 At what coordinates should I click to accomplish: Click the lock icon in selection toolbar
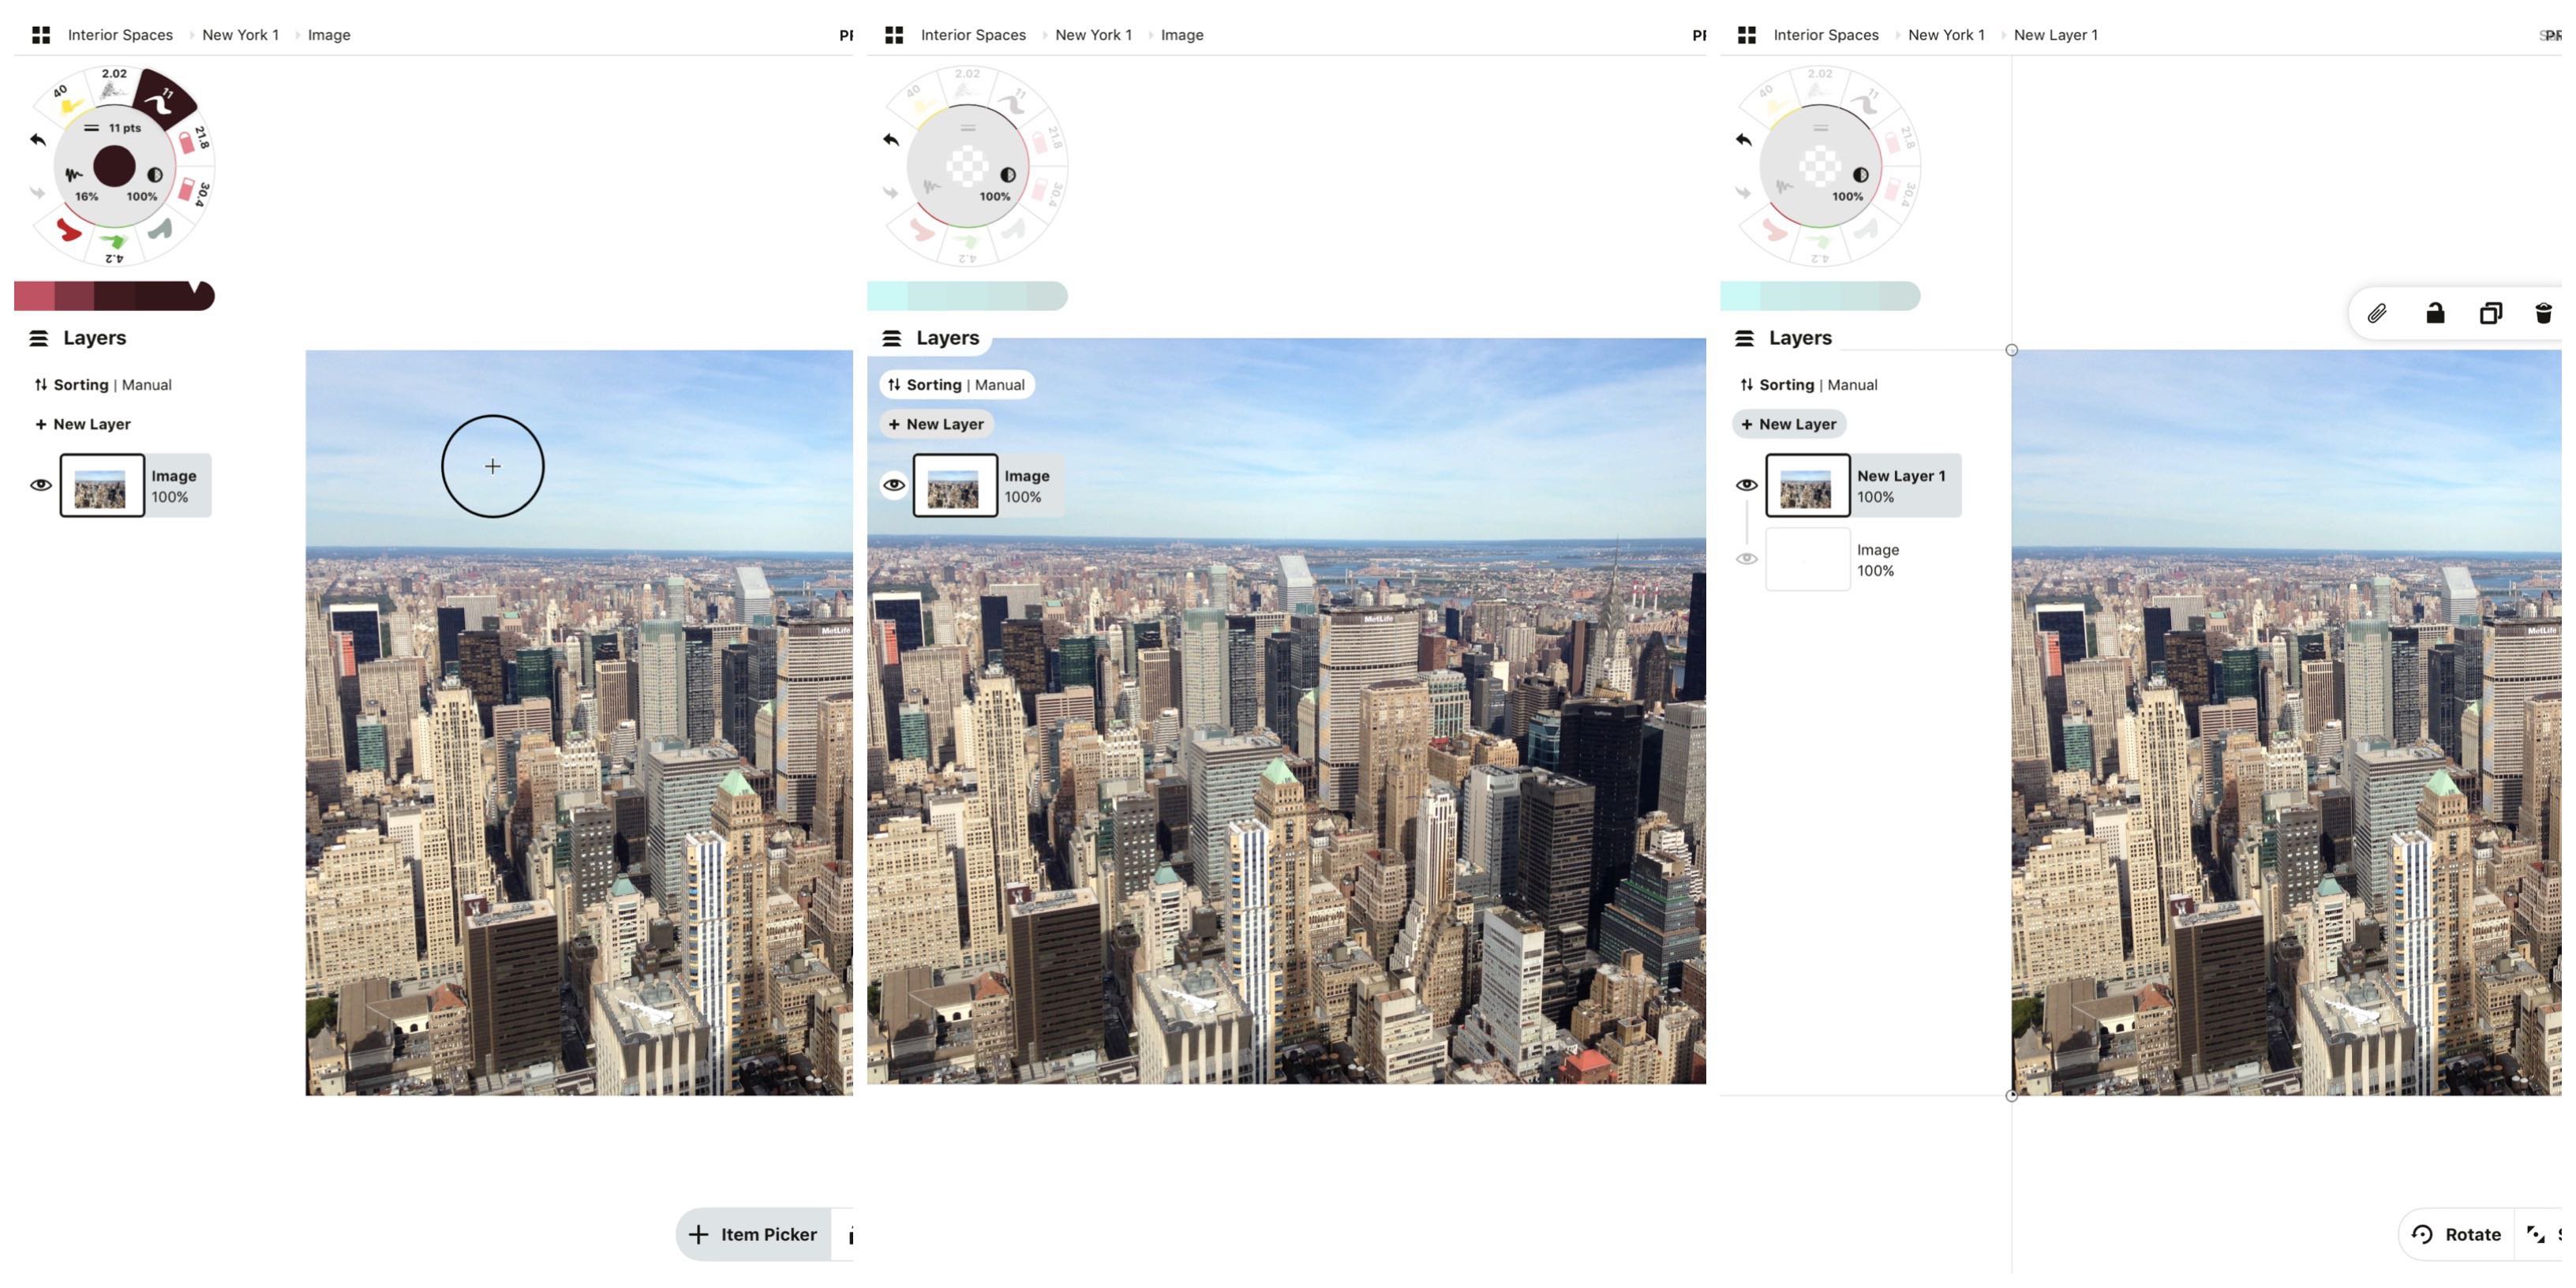point(2435,314)
